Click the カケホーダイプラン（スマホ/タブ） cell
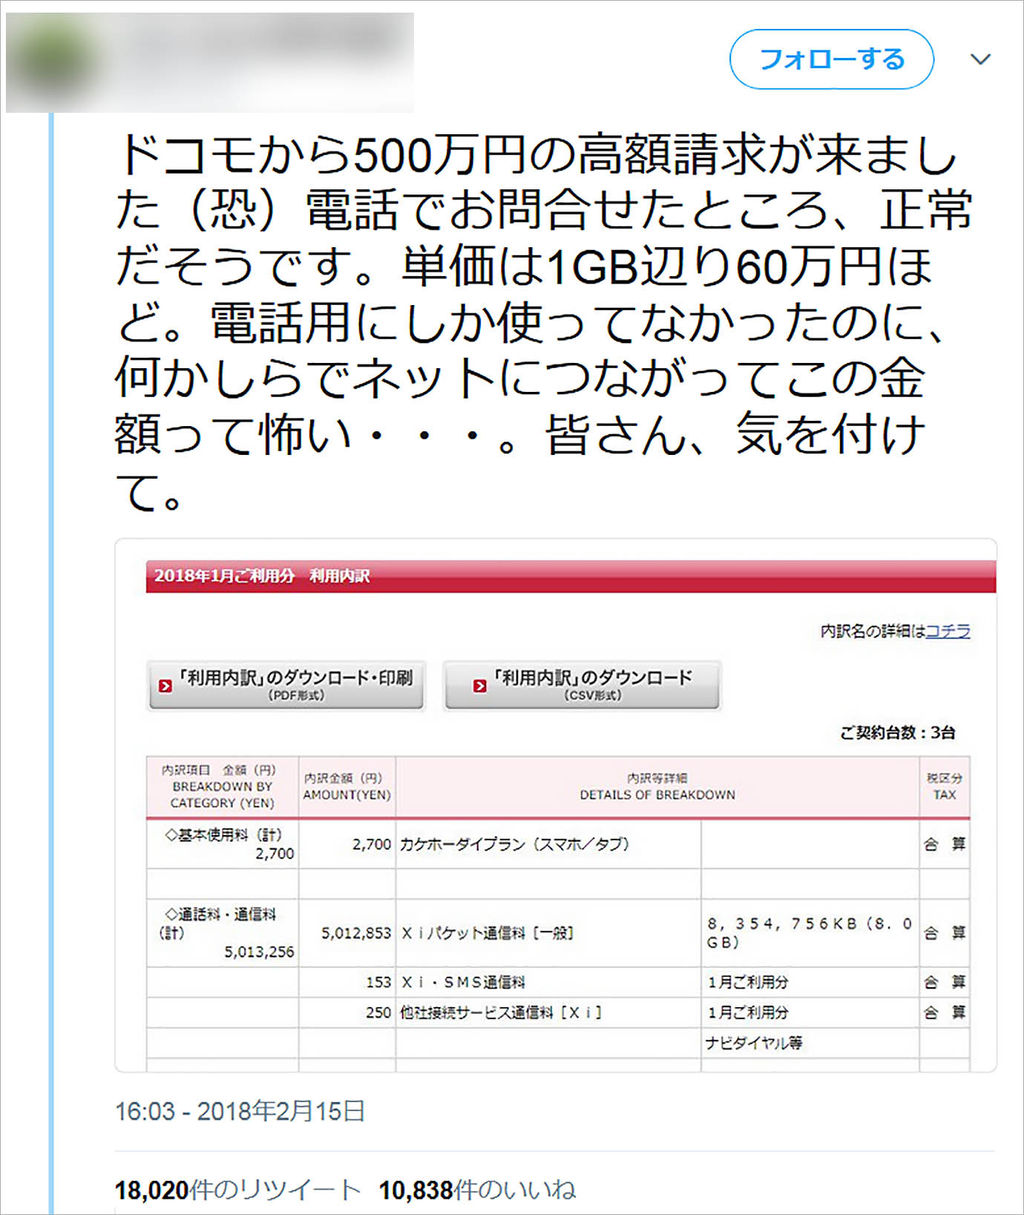The width and height of the screenshot is (1024, 1215). 548,844
